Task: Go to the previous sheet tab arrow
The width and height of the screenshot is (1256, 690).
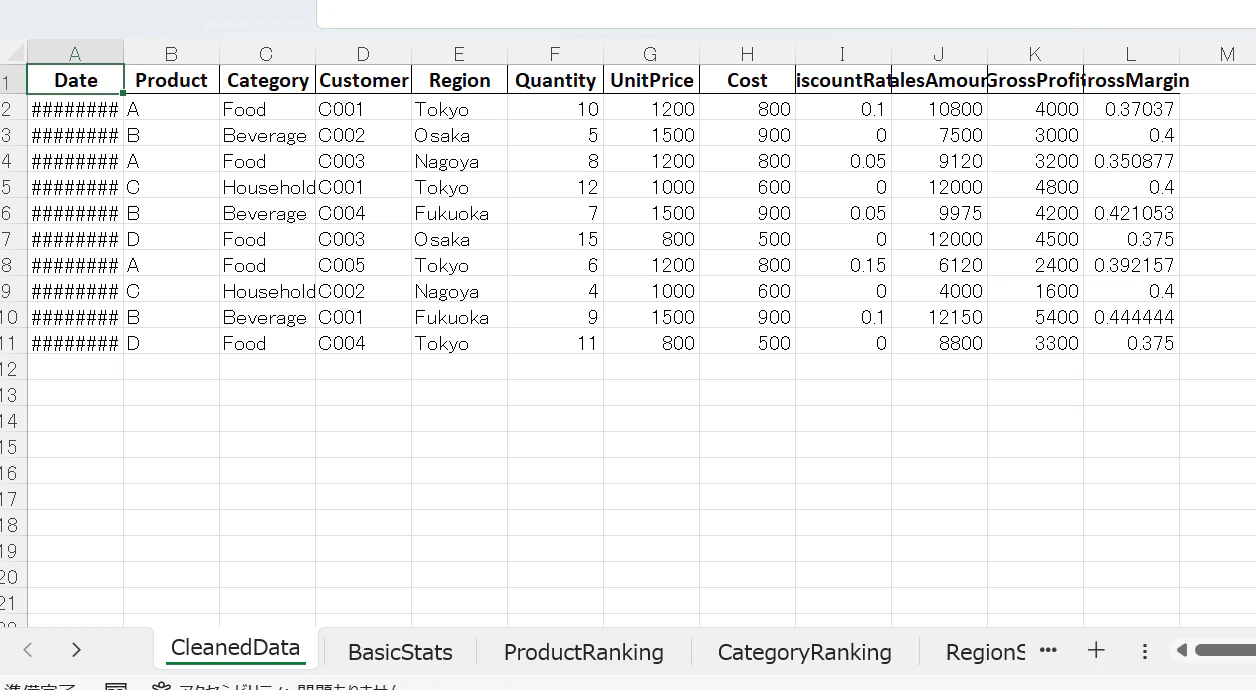Action: 28,650
